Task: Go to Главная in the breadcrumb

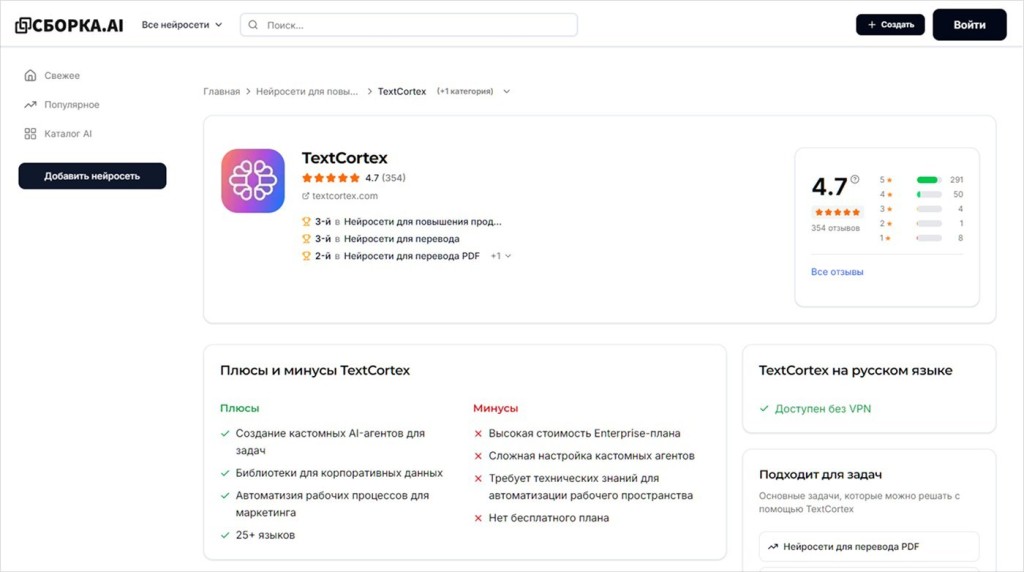Action: 221,91
